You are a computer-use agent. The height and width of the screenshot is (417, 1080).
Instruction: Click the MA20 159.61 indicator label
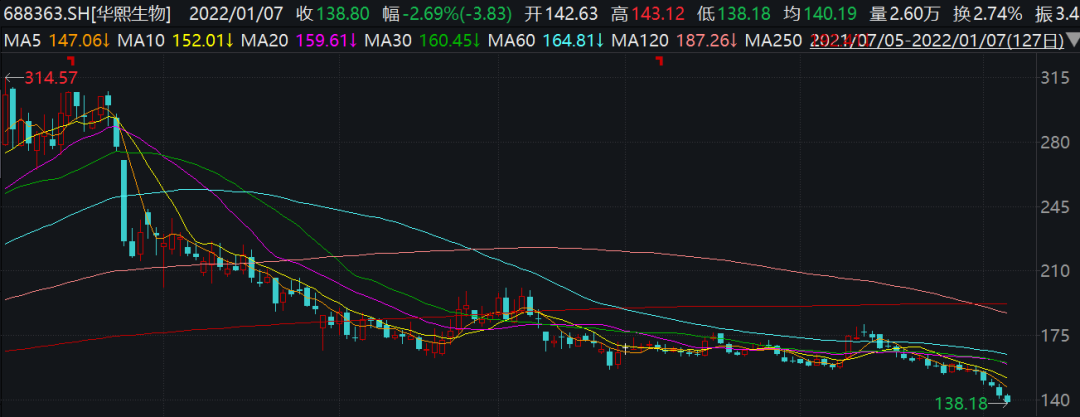pos(301,41)
